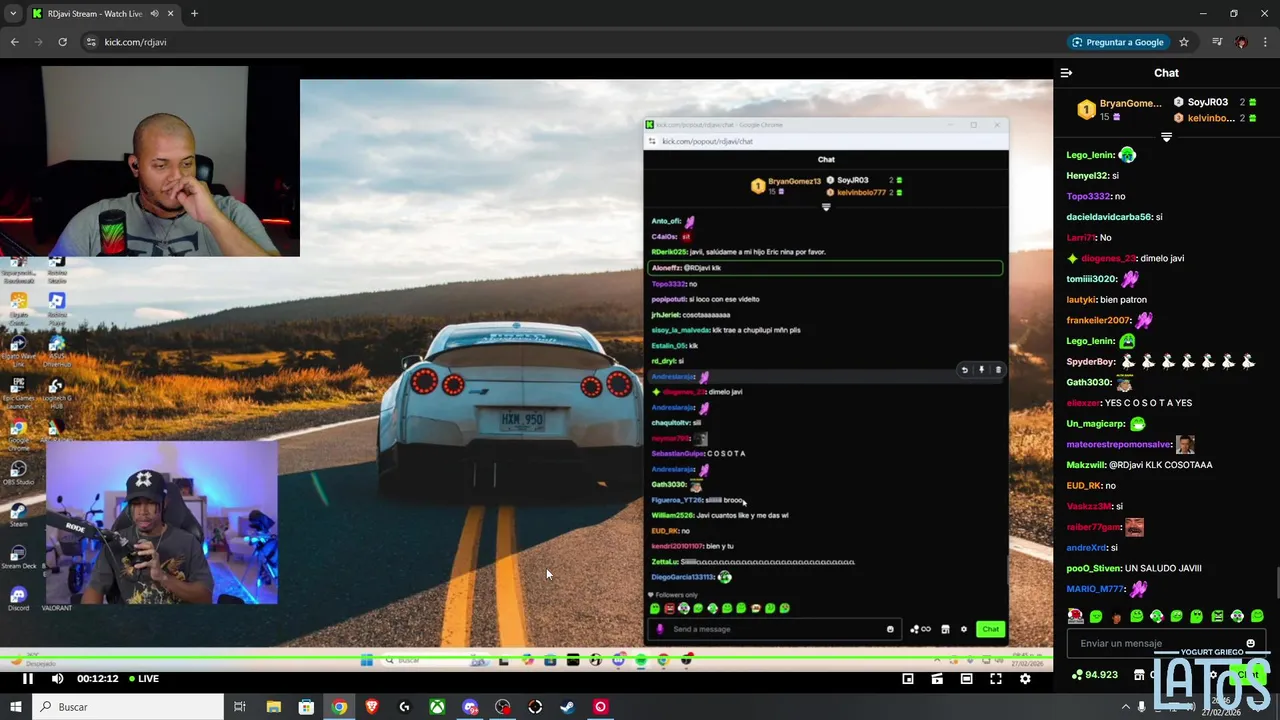Viewport: 1280px width, 720px height.
Task: Click the microphone tray icon
Action: point(1142,707)
